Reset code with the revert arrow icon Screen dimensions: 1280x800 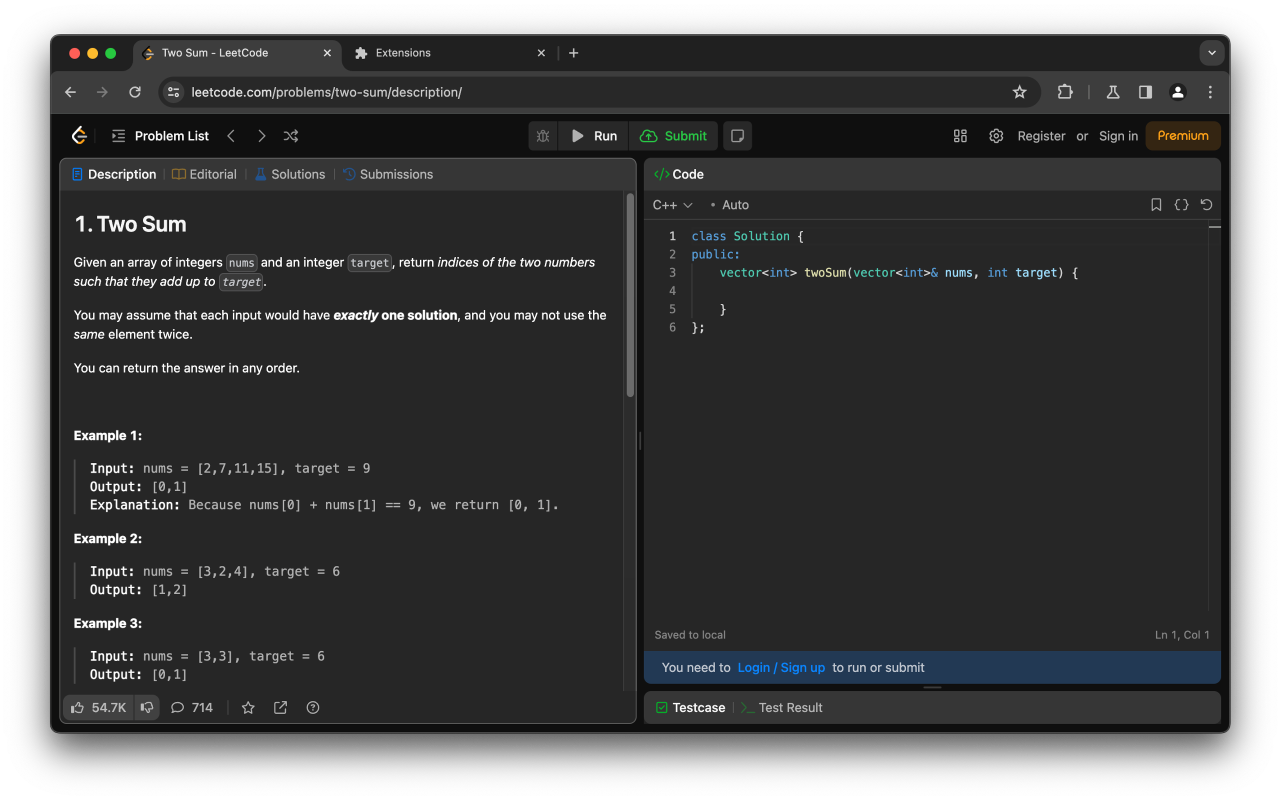[1206, 205]
